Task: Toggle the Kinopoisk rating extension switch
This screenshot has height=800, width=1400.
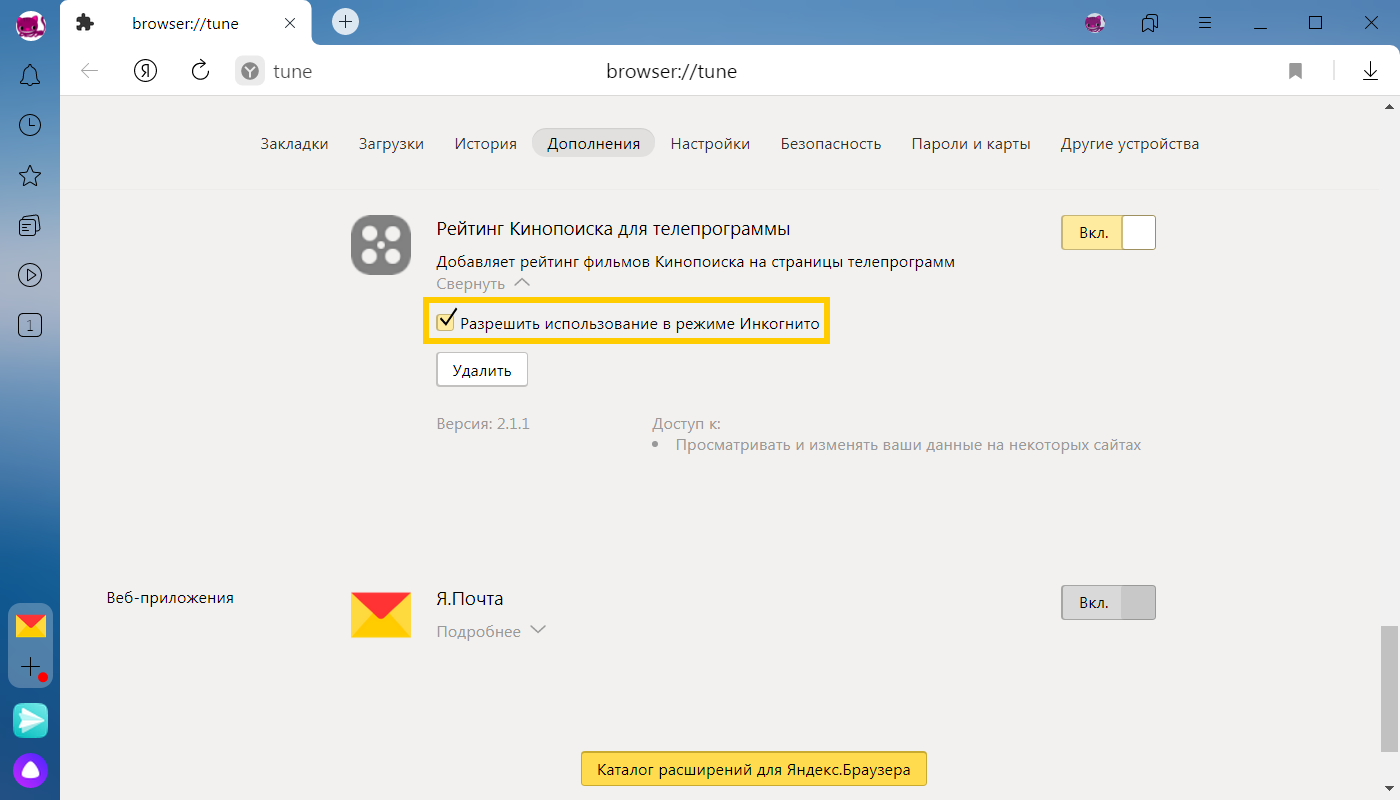Action: tap(1108, 233)
